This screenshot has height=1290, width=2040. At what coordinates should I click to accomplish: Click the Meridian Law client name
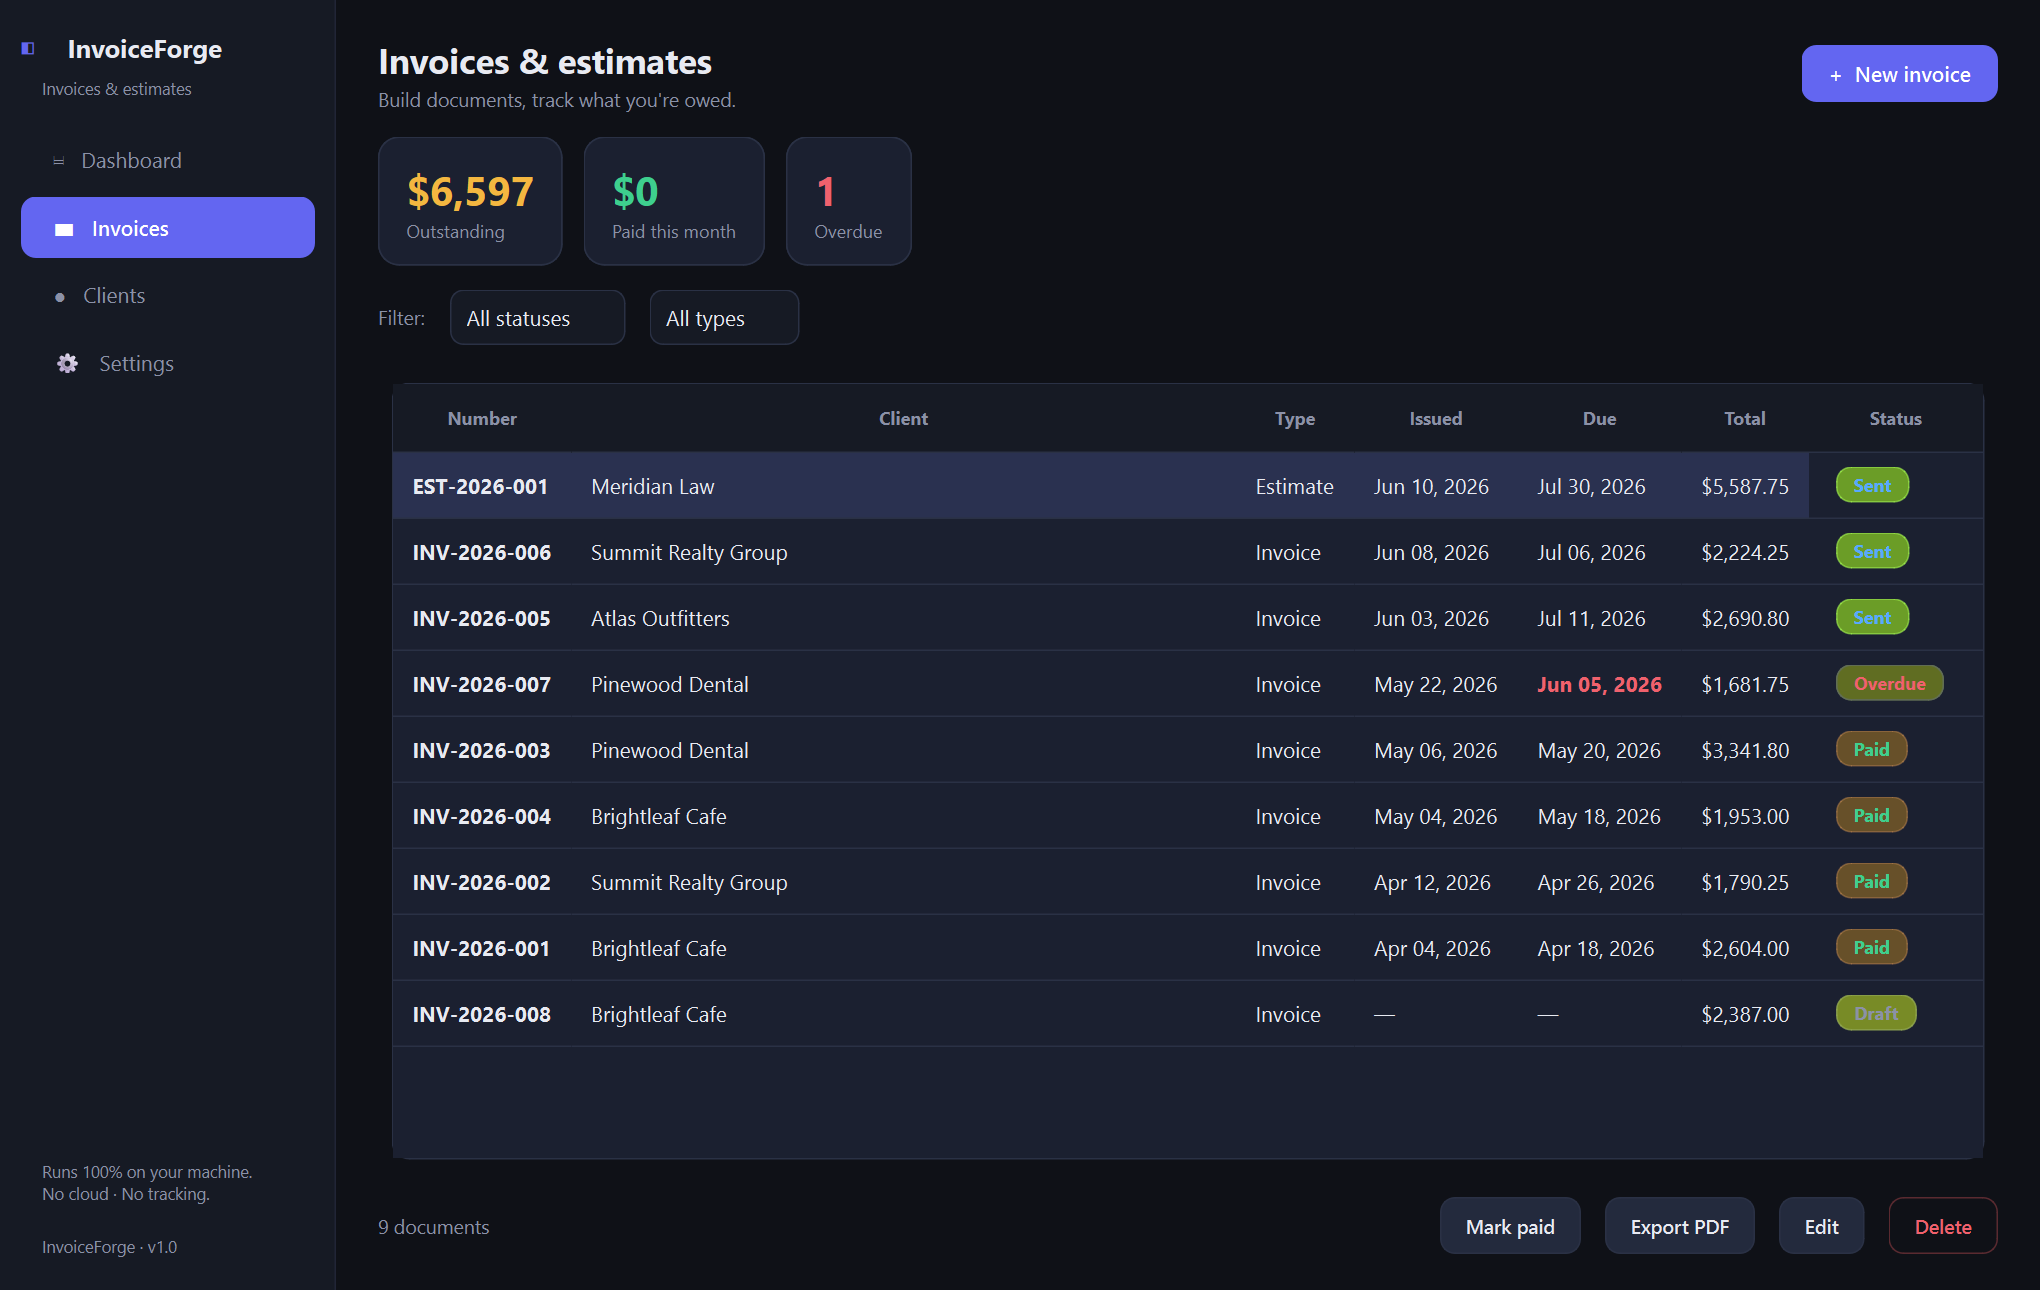click(x=652, y=487)
